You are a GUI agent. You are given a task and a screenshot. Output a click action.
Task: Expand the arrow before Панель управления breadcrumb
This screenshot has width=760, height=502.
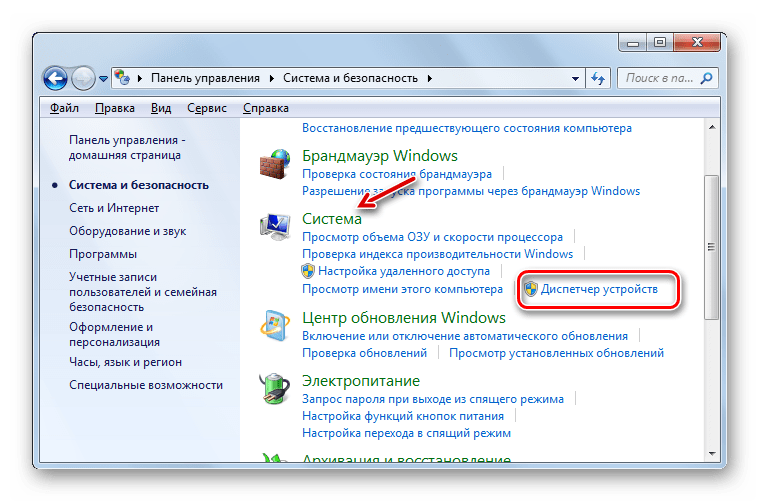(140, 78)
